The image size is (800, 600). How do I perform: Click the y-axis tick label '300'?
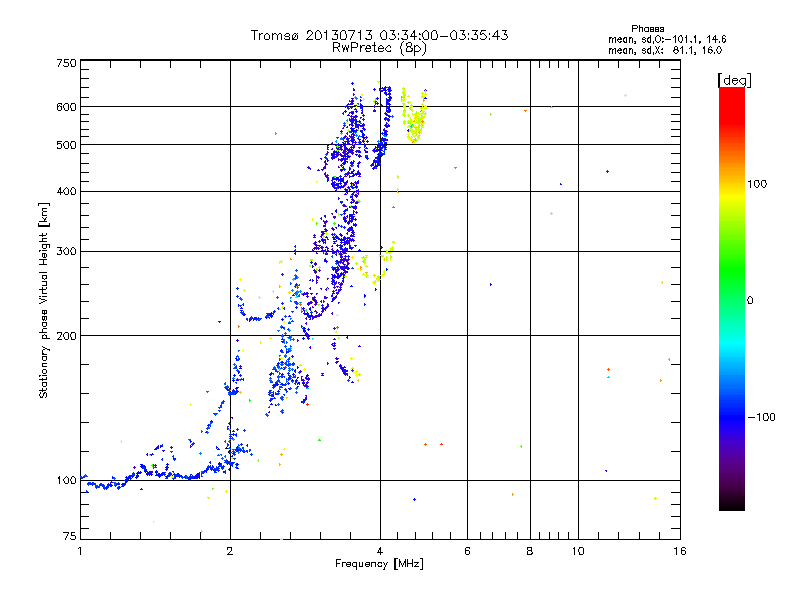[x=66, y=252]
